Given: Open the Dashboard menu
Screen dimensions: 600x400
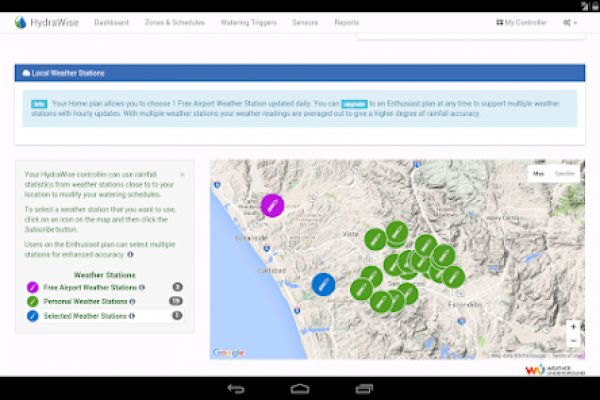Looking at the screenshot, I should [x=111, y=22].
